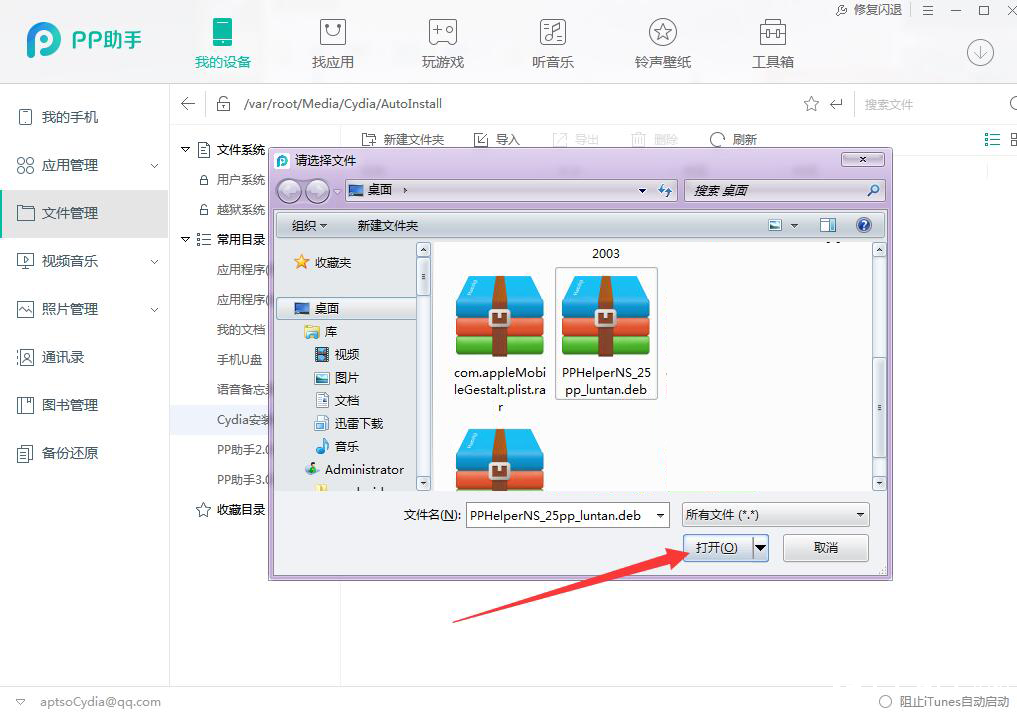Click the 搜索文件 search field

click(x=931, y=104)
